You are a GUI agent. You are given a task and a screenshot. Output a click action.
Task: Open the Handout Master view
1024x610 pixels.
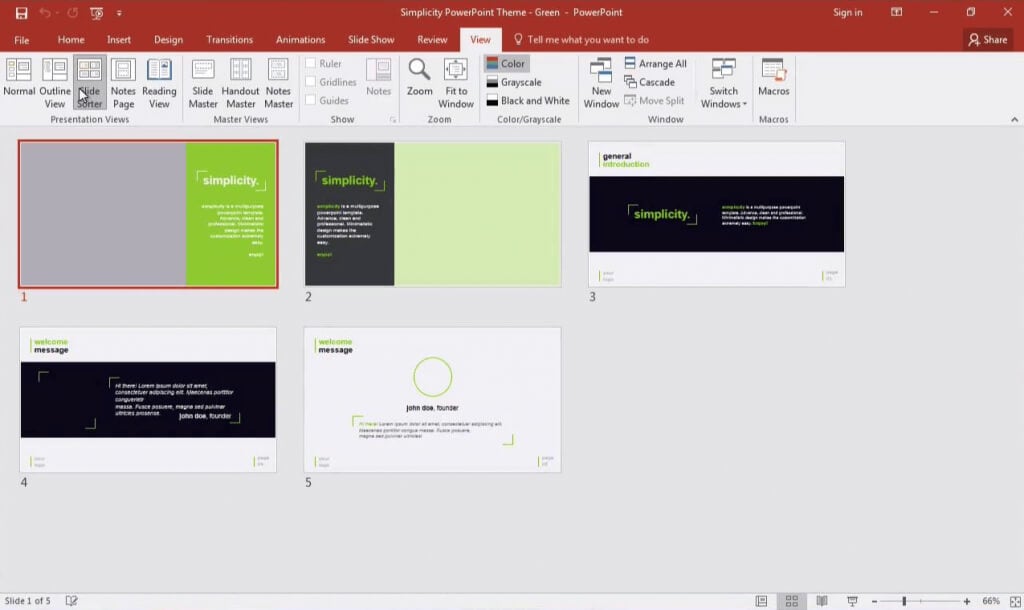(x=240, y=80)
